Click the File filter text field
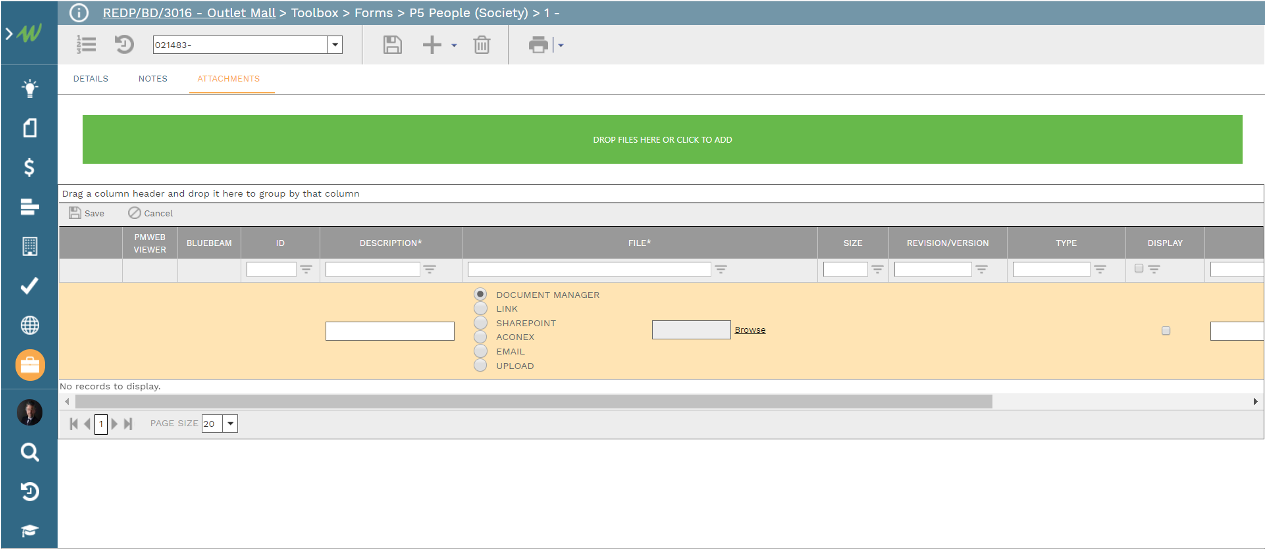The image size is (1266, 550). coord(590,269)
